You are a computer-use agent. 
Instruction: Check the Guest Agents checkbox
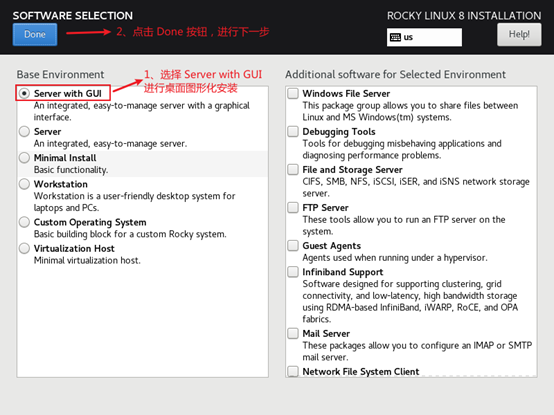293,245
